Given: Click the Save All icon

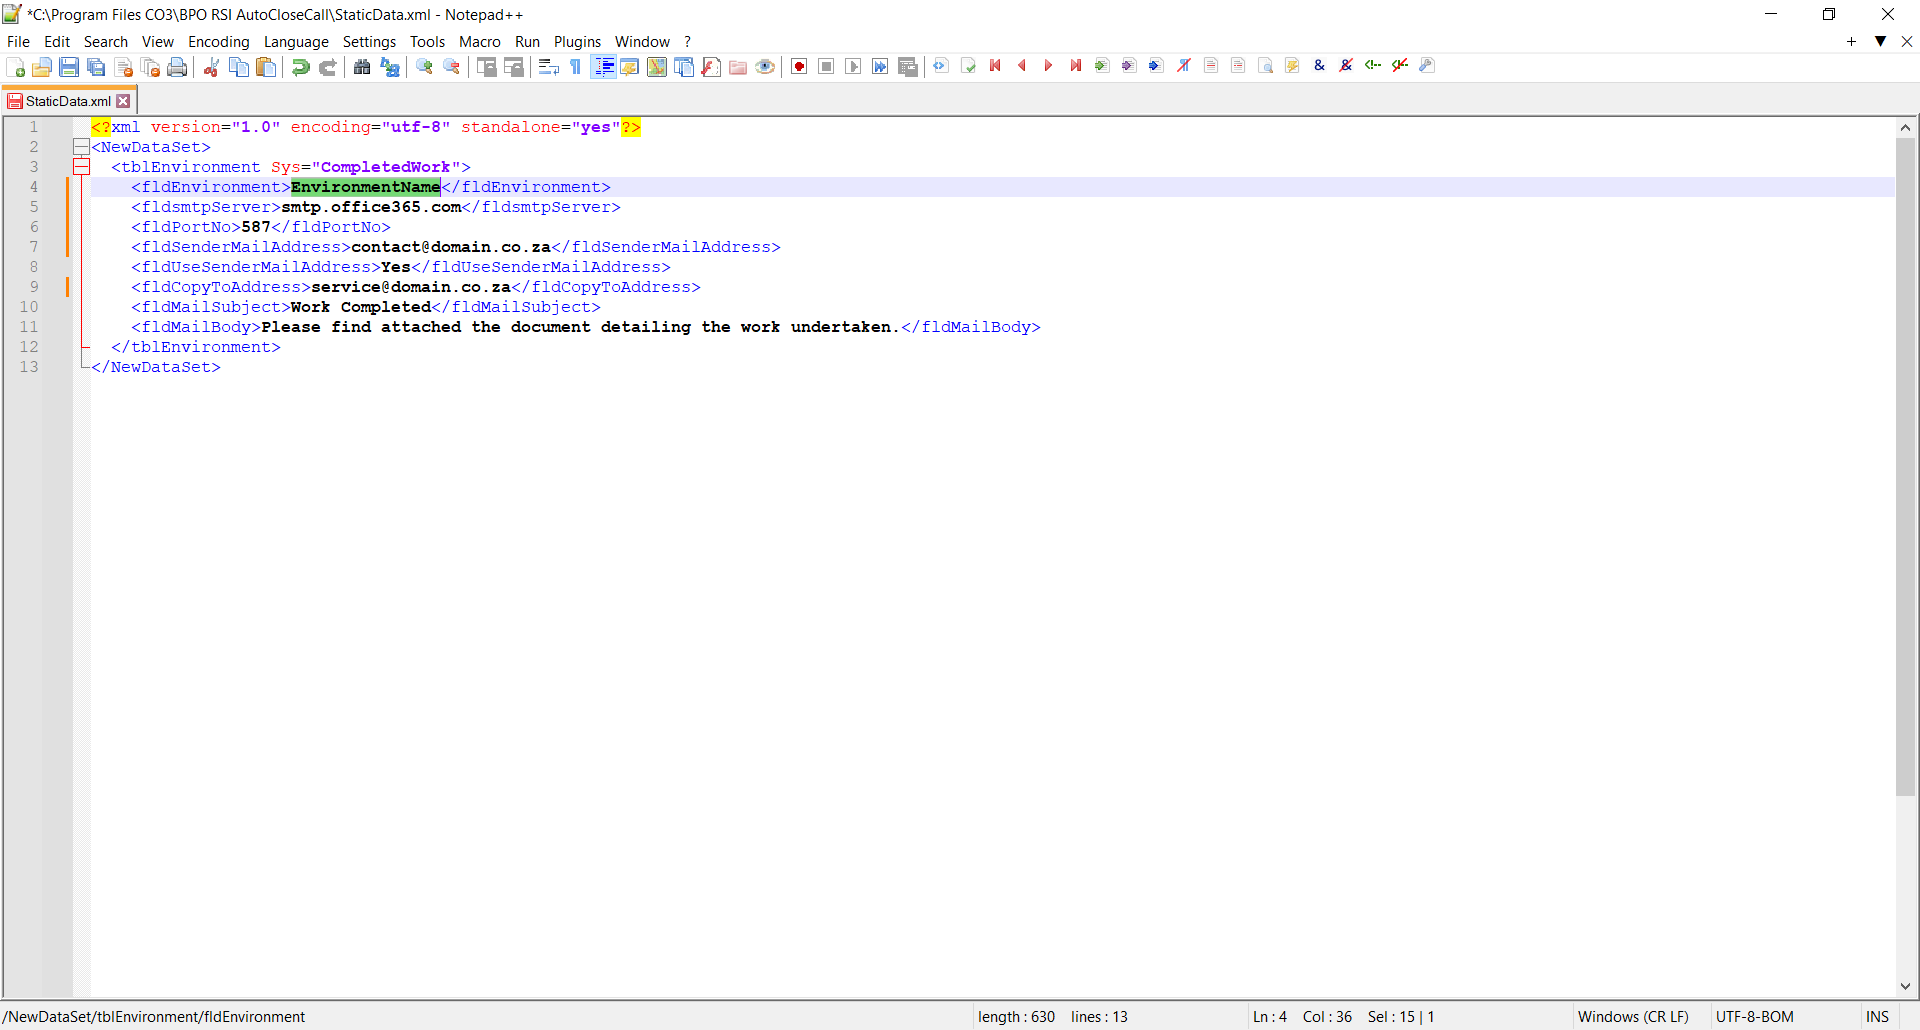Looking at the screenshot, I should coord(96,67).
